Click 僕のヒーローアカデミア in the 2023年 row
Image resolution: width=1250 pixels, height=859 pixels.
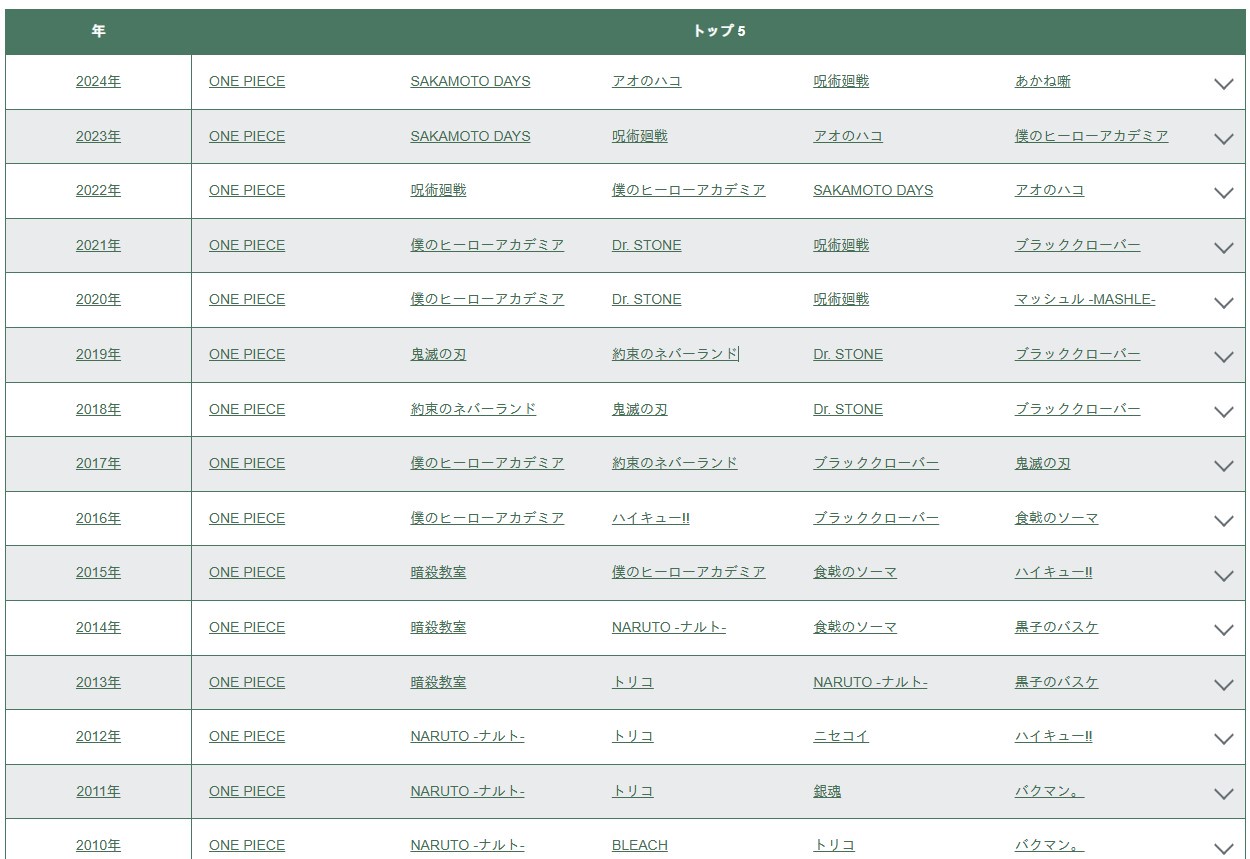1092,136
